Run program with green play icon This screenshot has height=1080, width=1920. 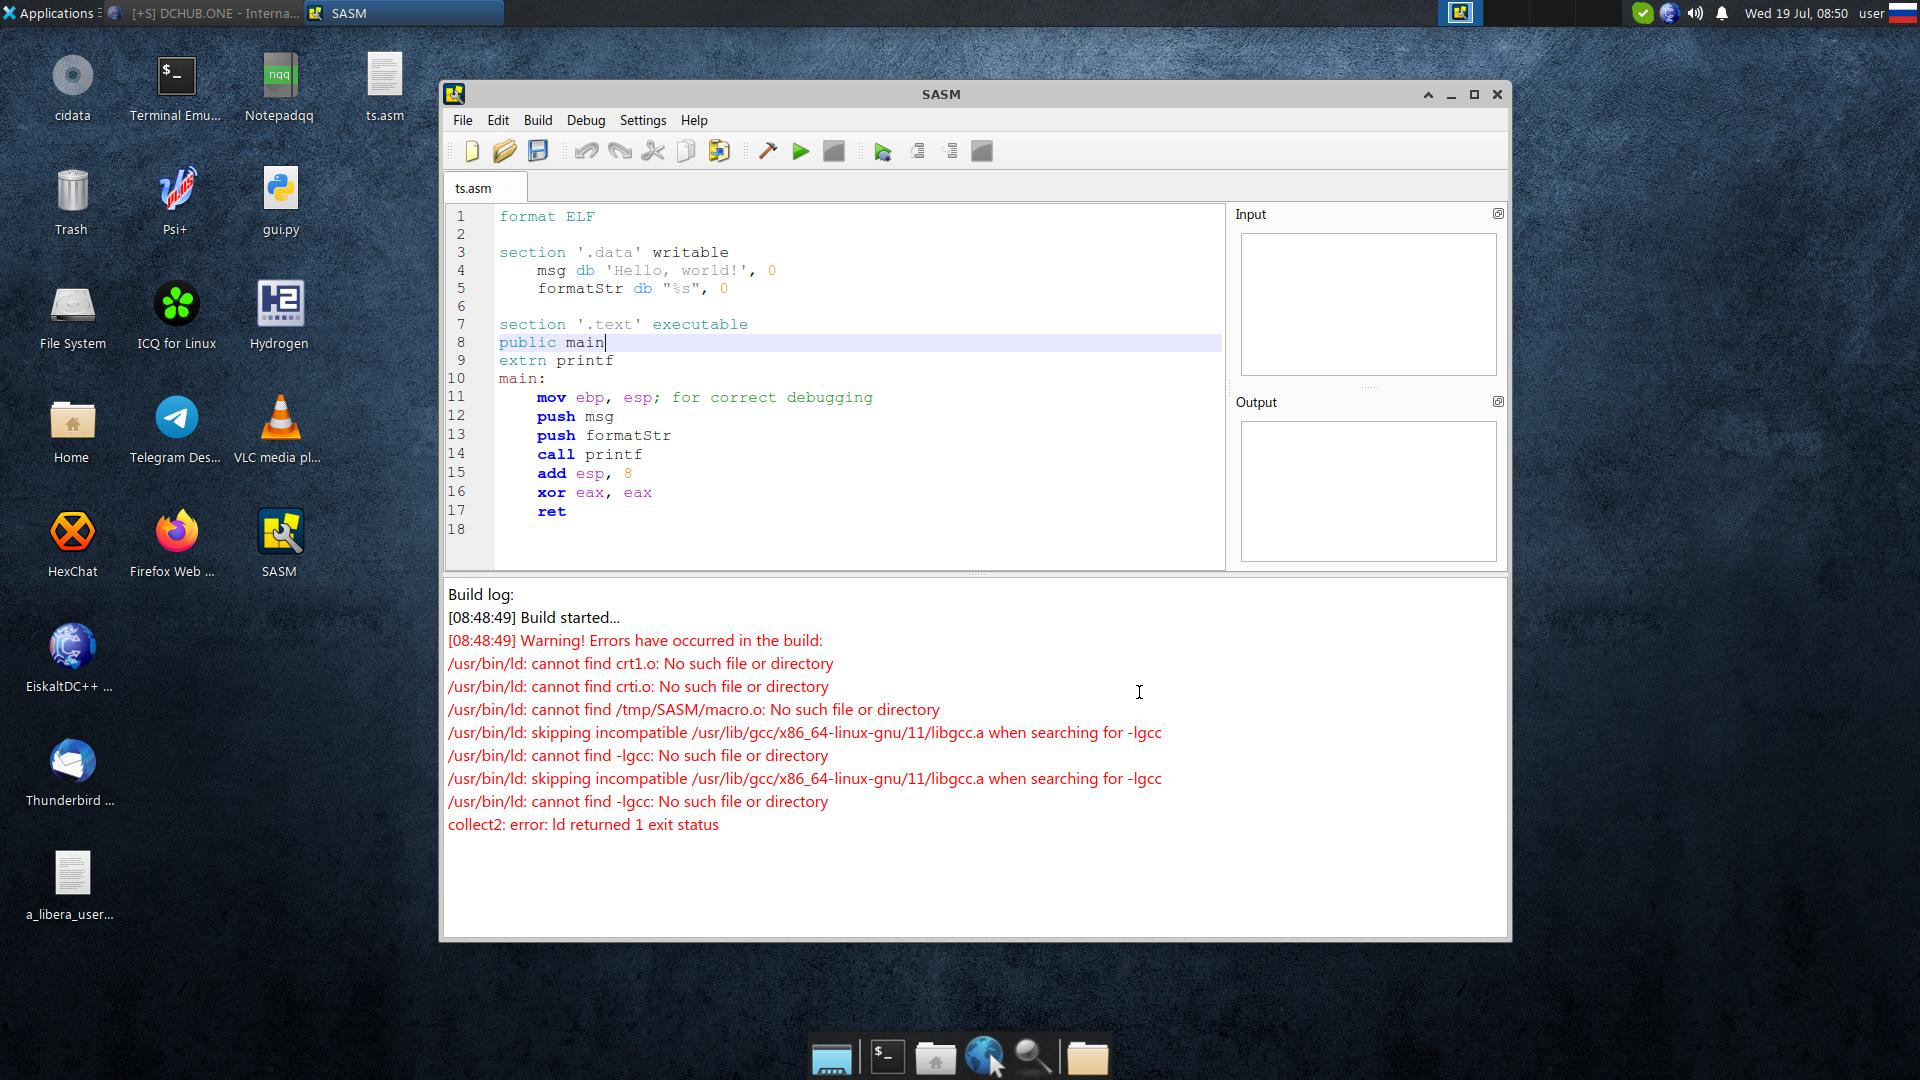coord(800,151)
